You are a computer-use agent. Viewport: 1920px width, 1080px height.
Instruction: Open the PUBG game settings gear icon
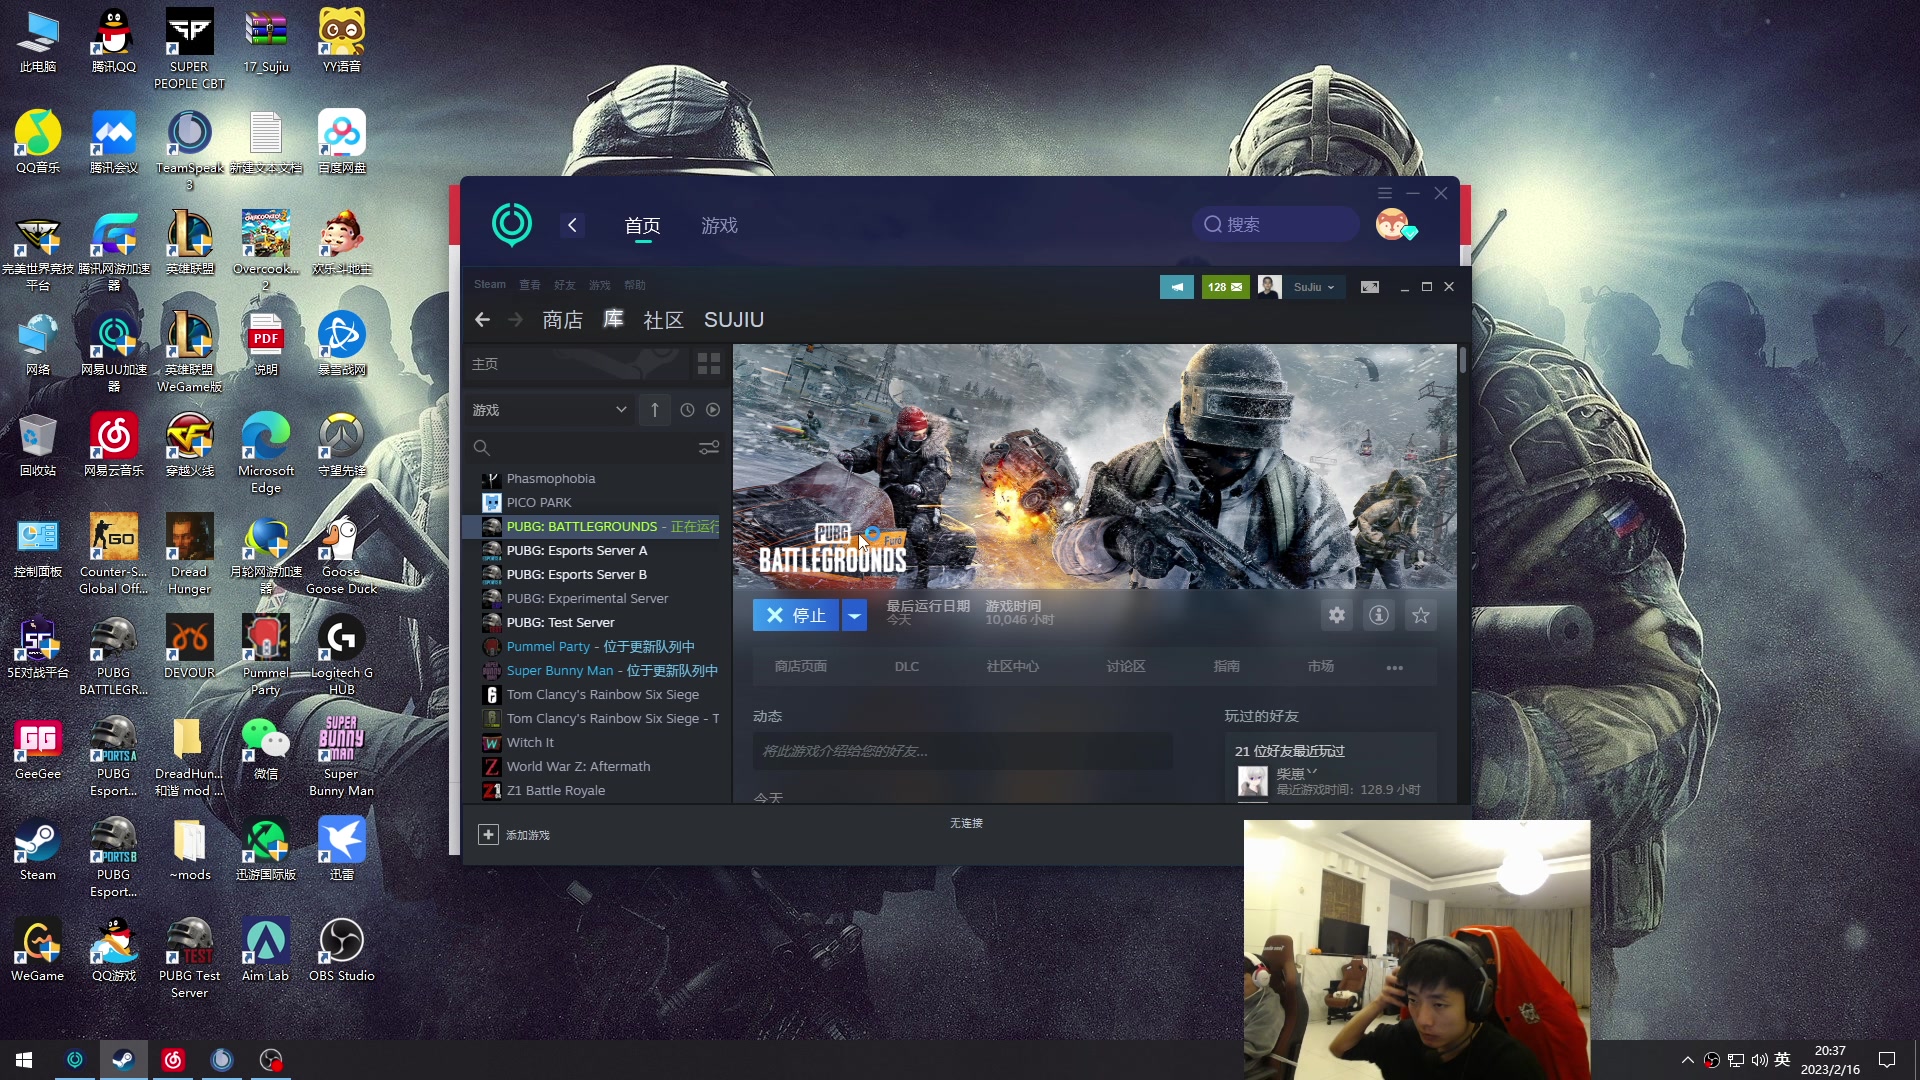[x=1337, y=615]
